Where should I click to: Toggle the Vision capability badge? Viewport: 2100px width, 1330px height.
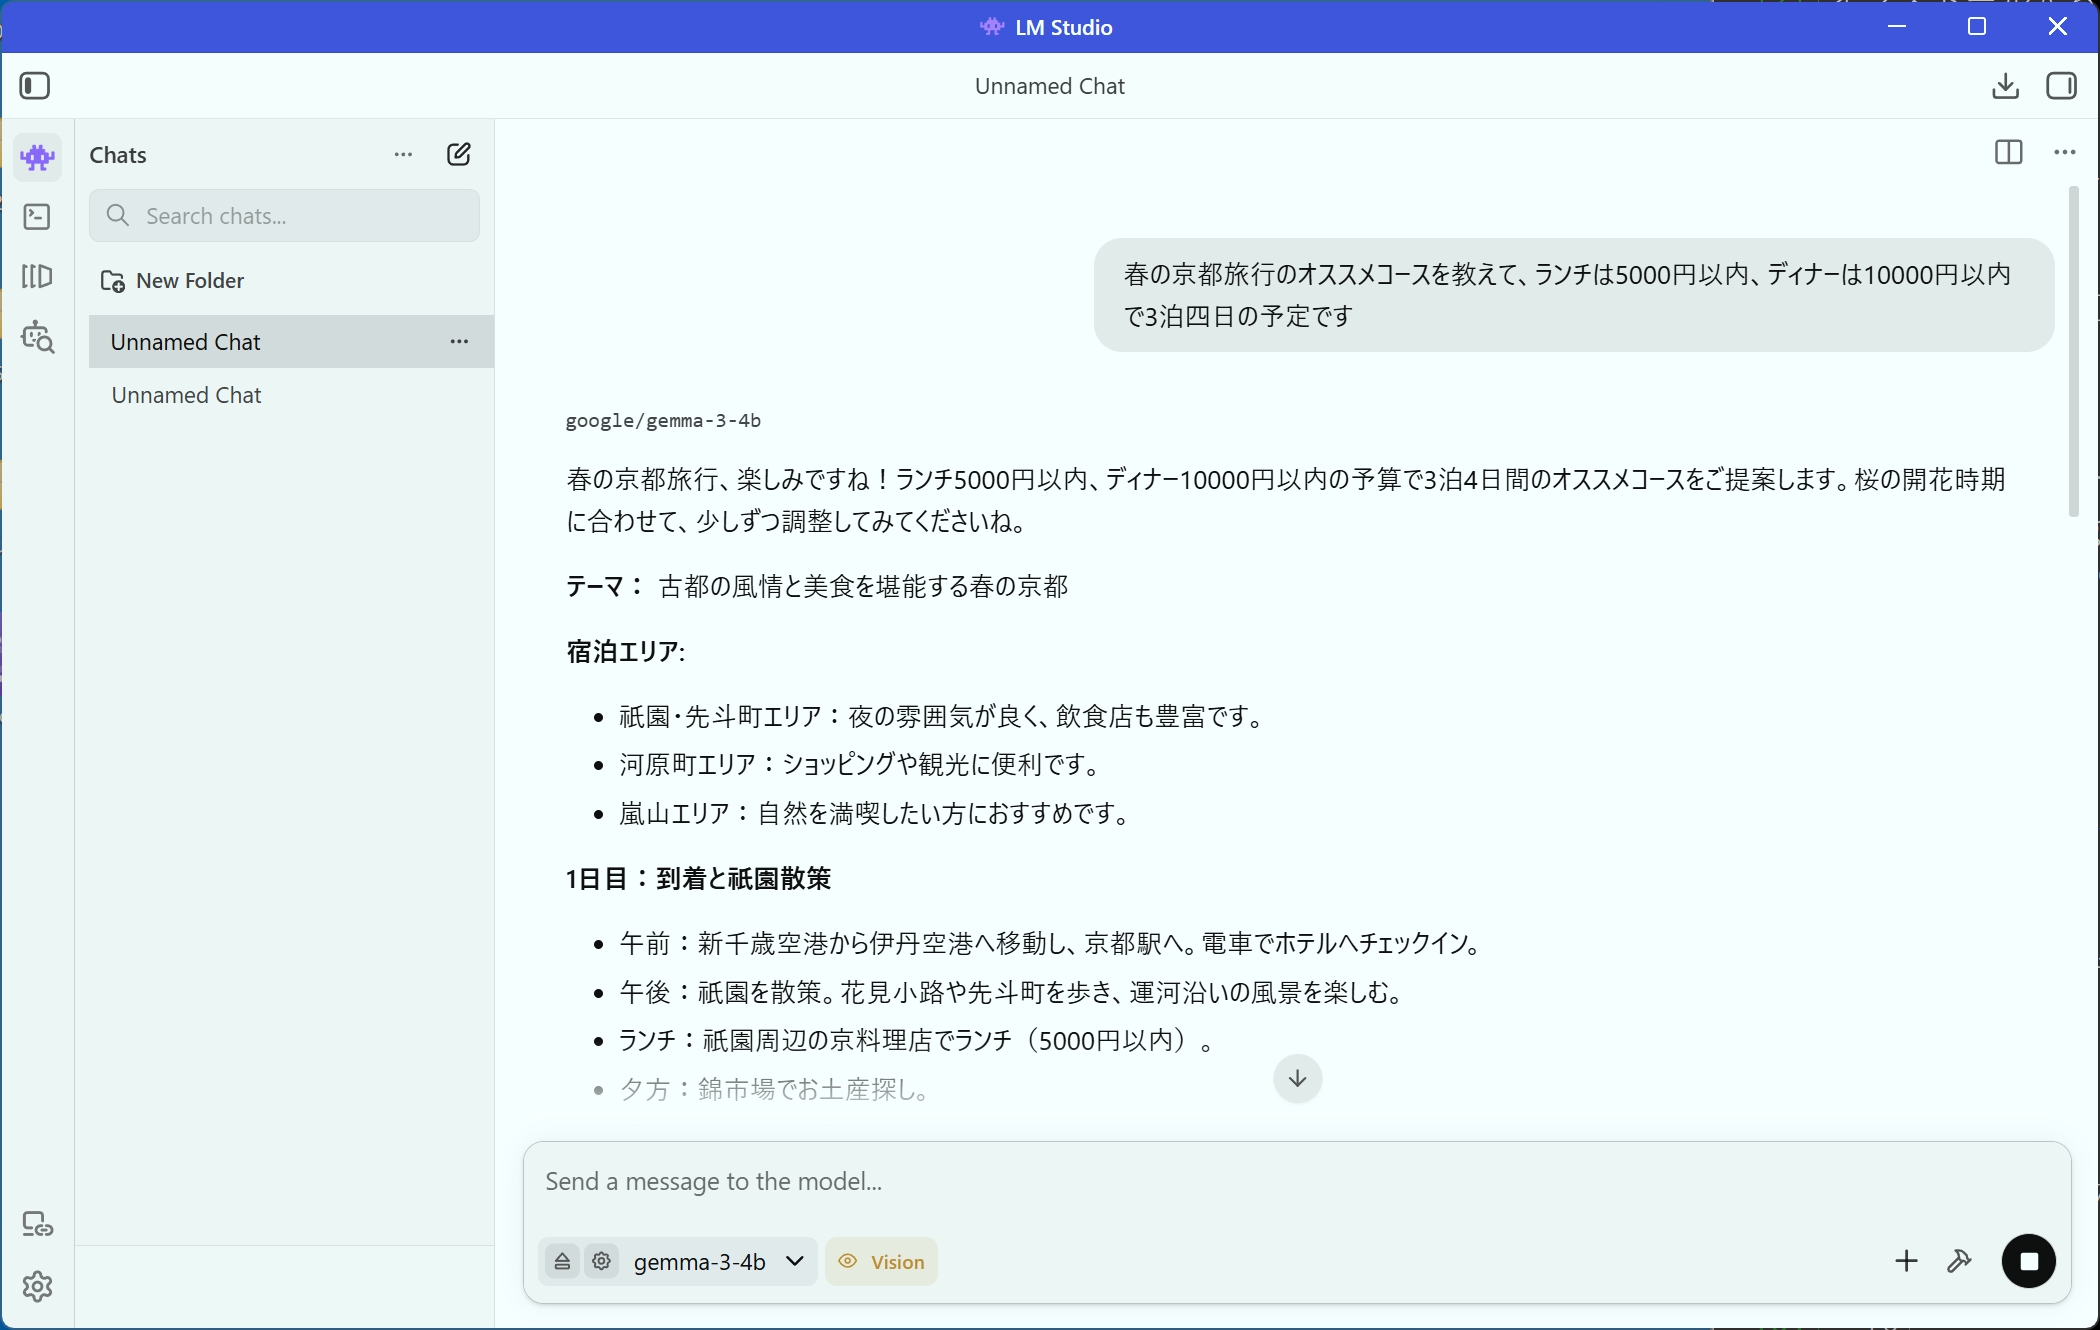pos(881,1262)
